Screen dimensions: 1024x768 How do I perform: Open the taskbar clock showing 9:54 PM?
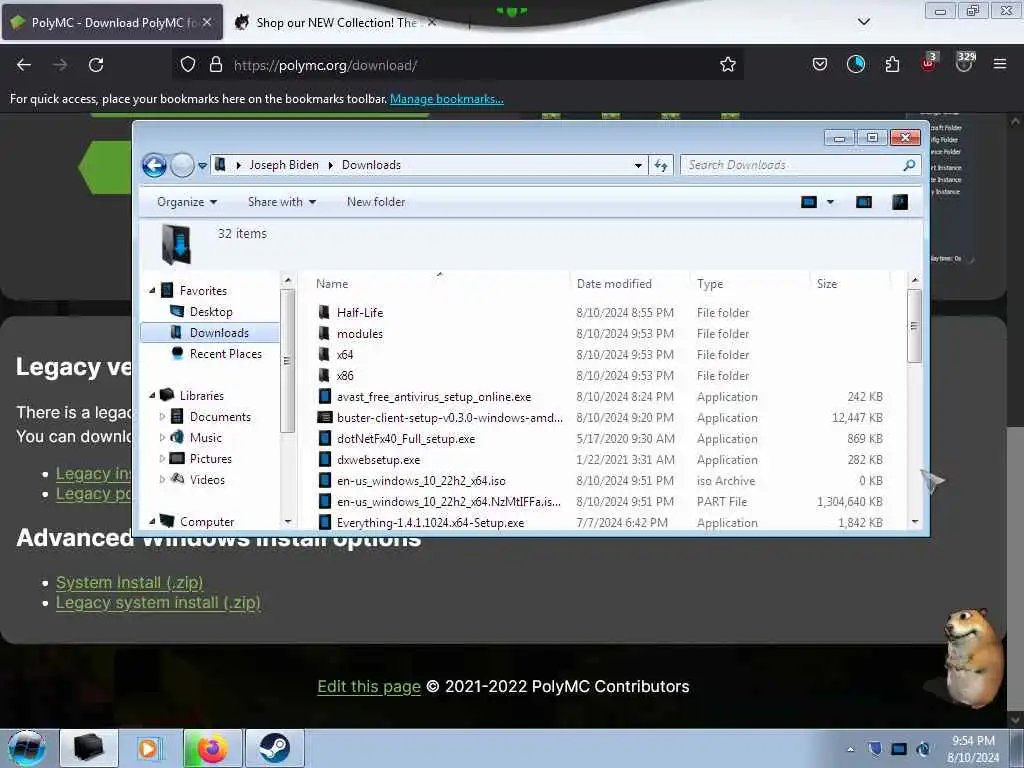point(973,748)
